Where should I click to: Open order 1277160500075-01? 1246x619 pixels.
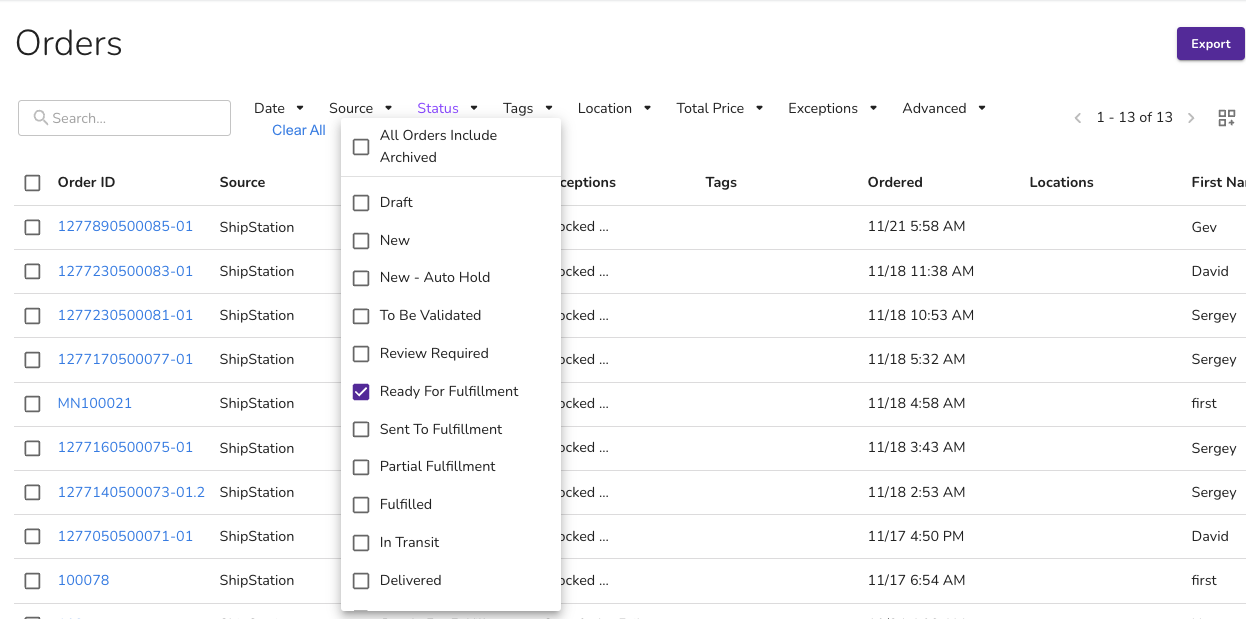click(125, 448)
